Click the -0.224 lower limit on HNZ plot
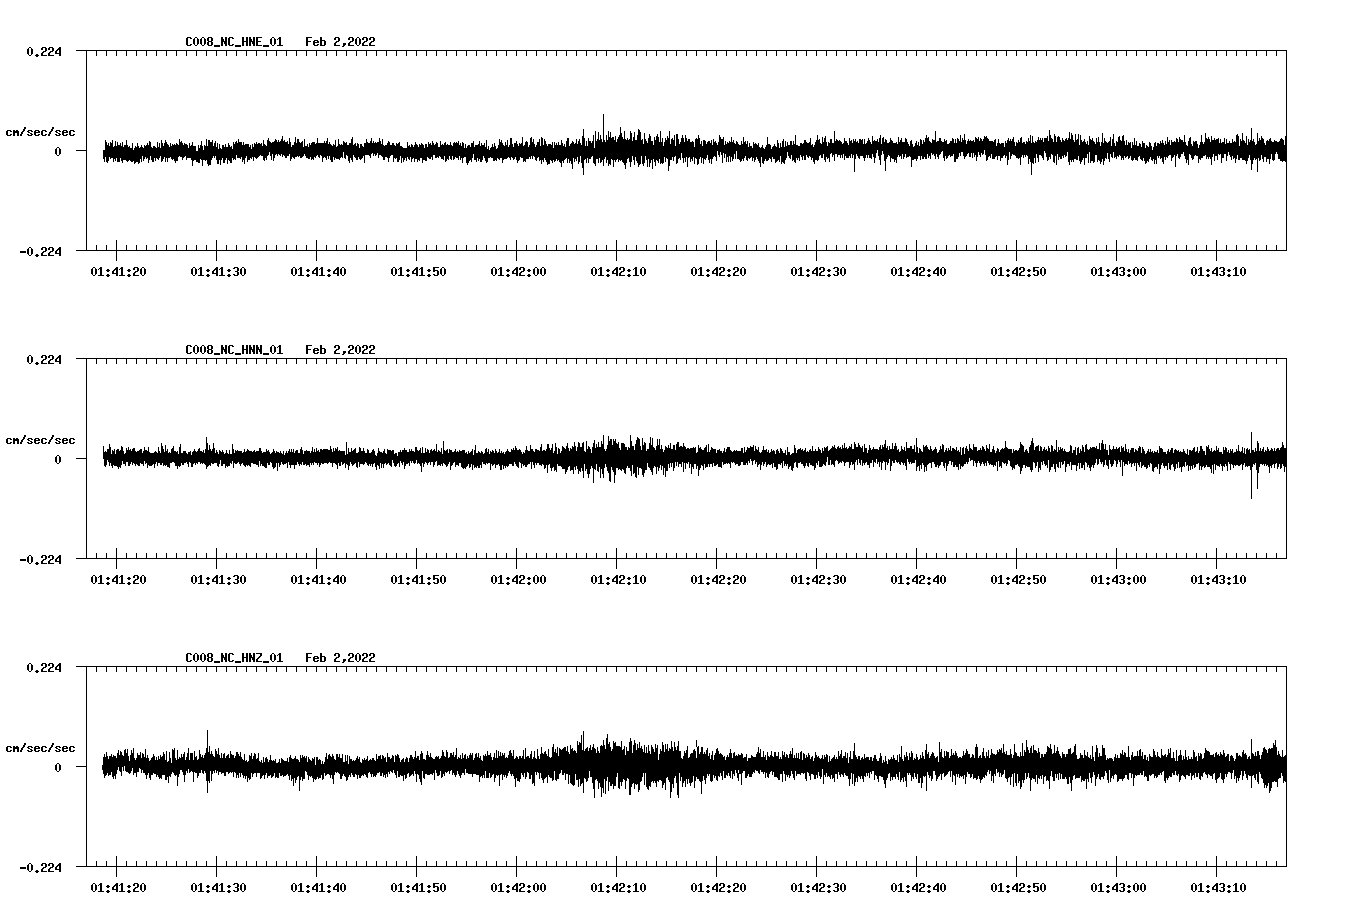This screenshot has height=924, width=1358. pyautogui.click(x=40, y=868)
